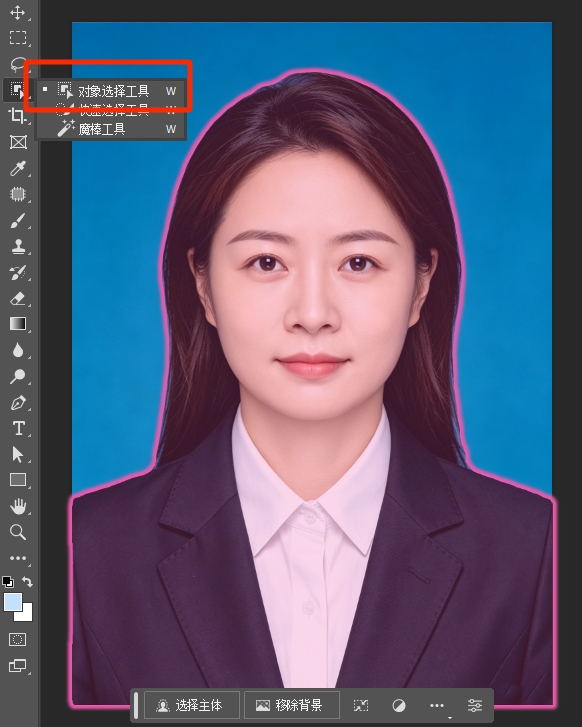The image size is (582, 727).
Task: Reset default foreground and background colors
Action: point(8,581)
